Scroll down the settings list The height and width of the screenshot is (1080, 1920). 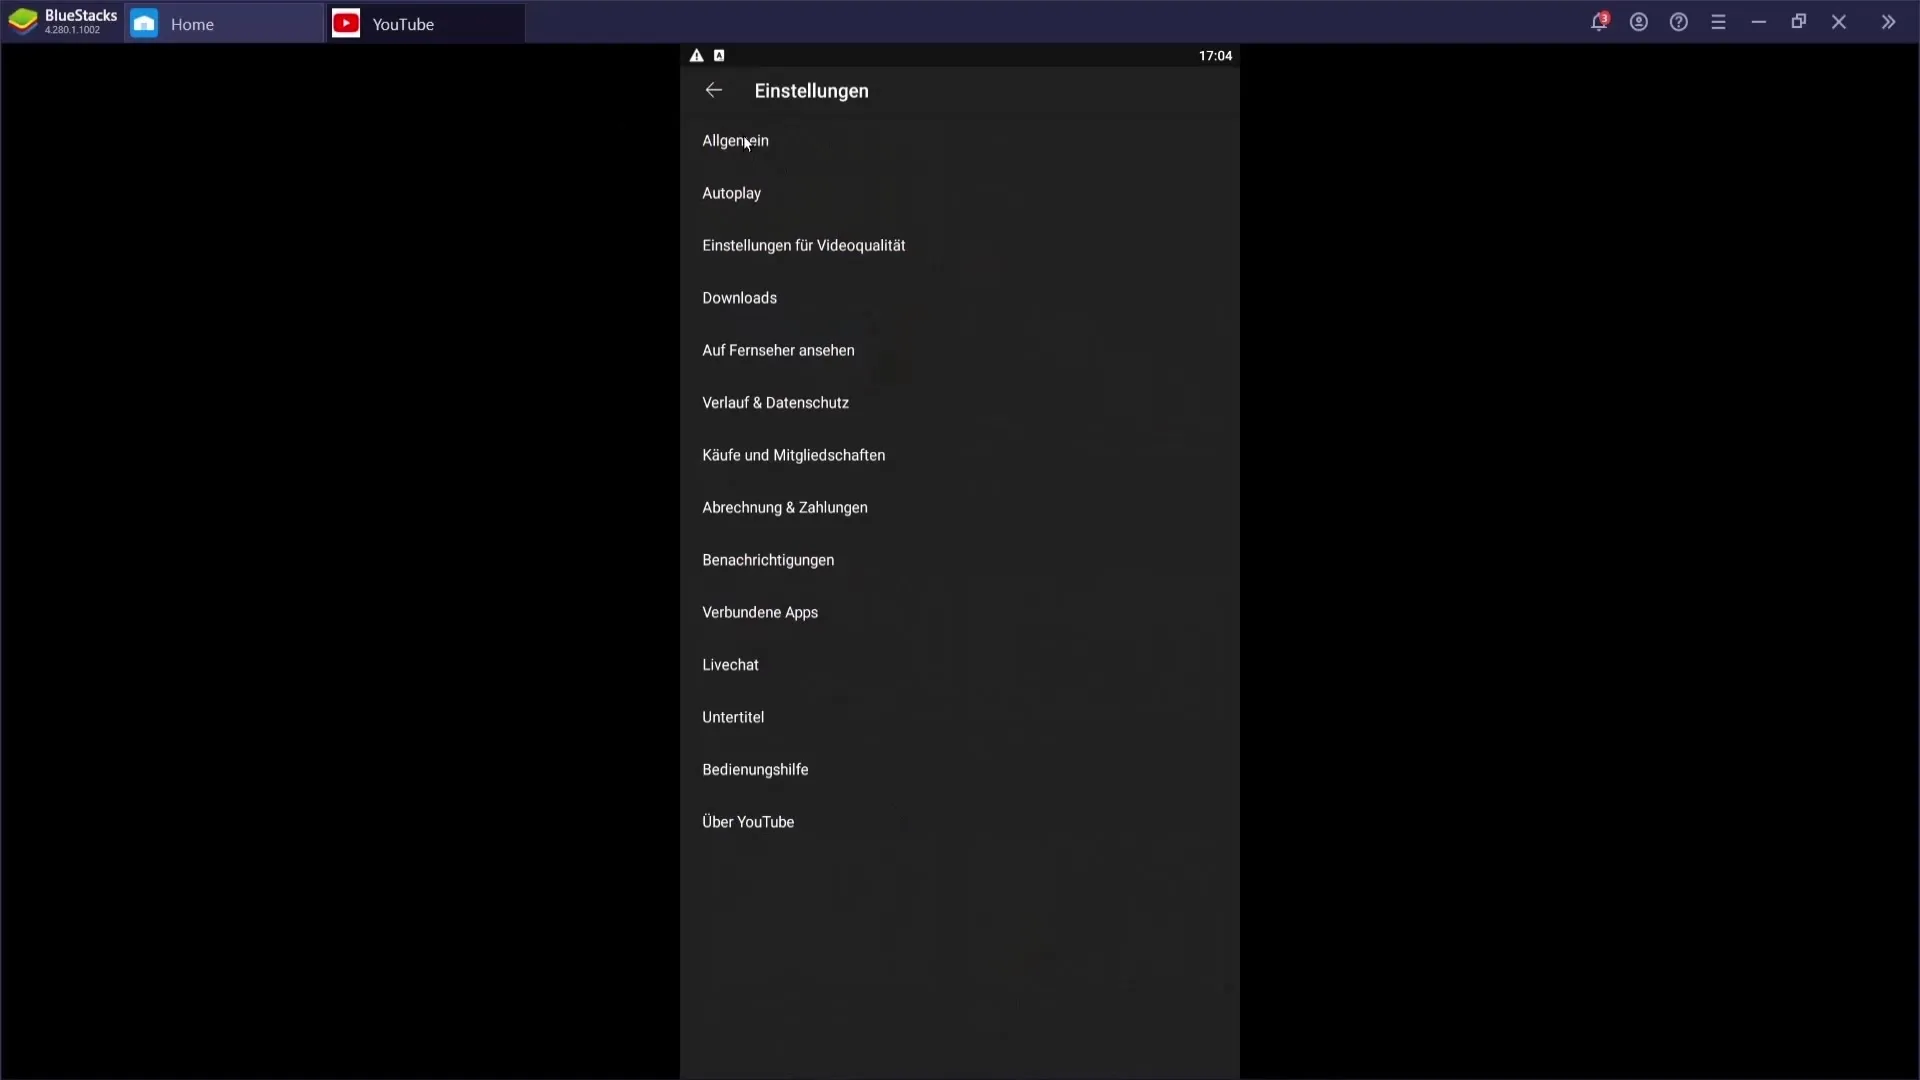pyautogui.click(x=960, y=527)
